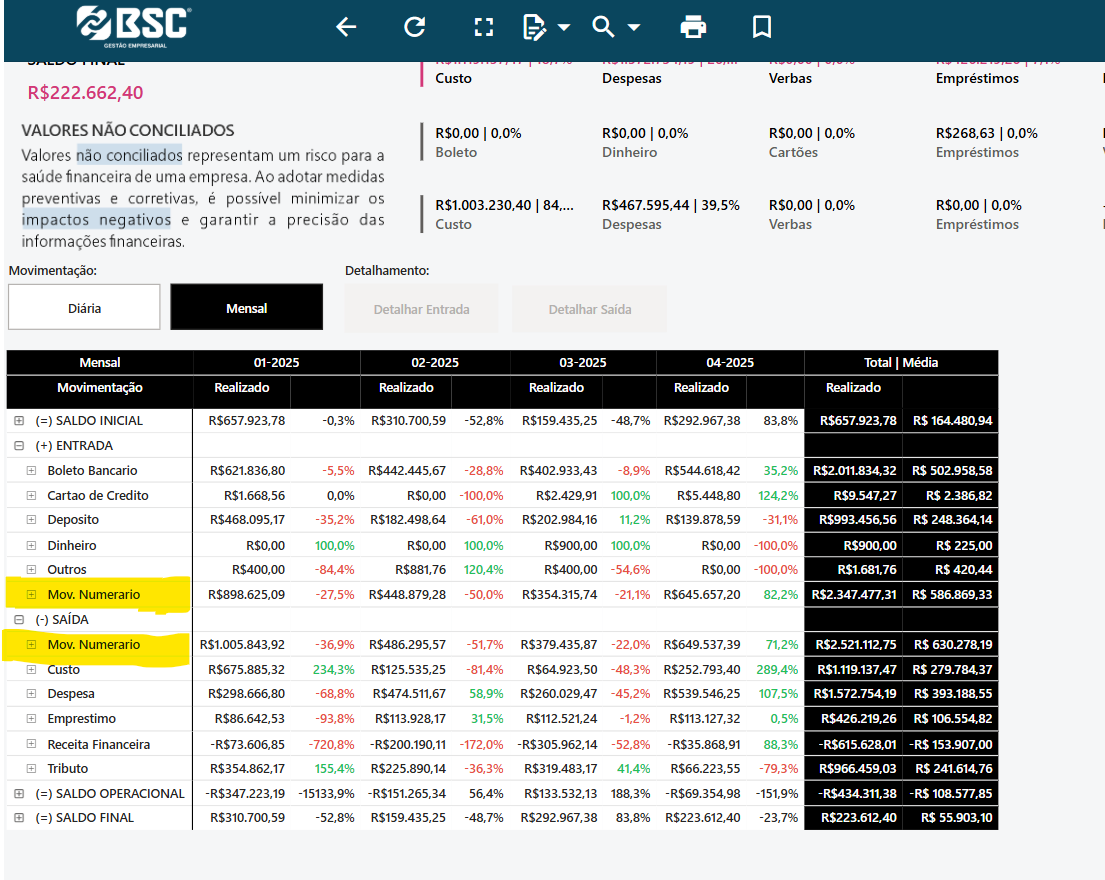Click Tributo average value R$ 241.614,76
1105x880 pixels.
coord(953,769)
